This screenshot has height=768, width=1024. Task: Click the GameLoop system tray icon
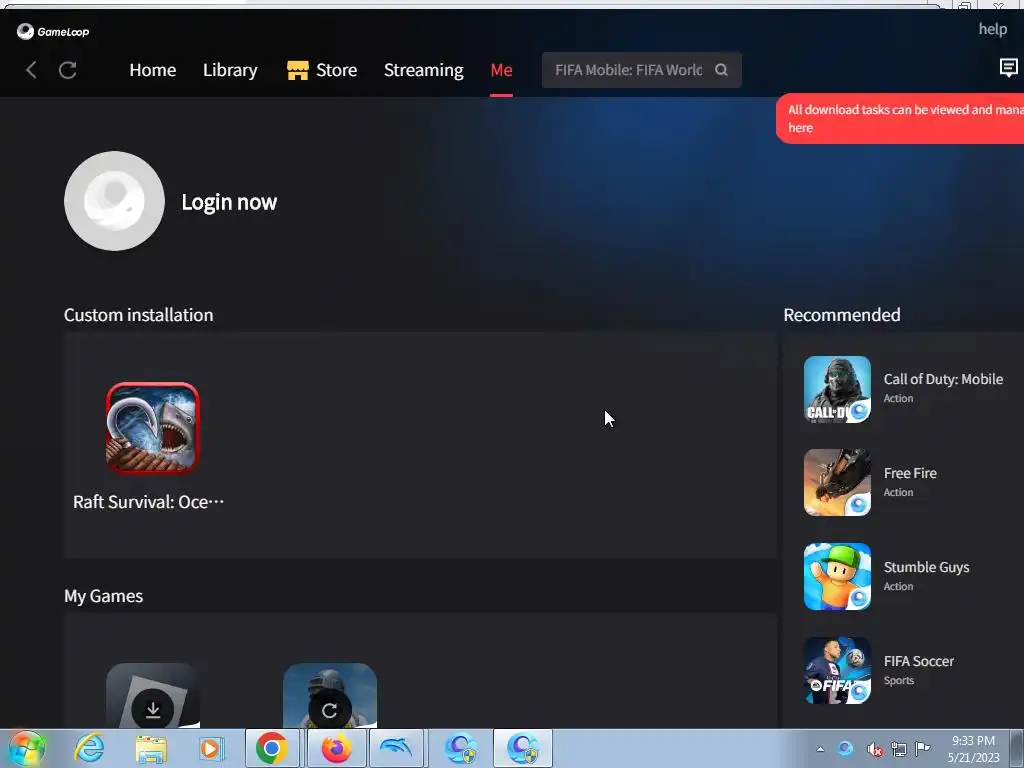[845, 748]
